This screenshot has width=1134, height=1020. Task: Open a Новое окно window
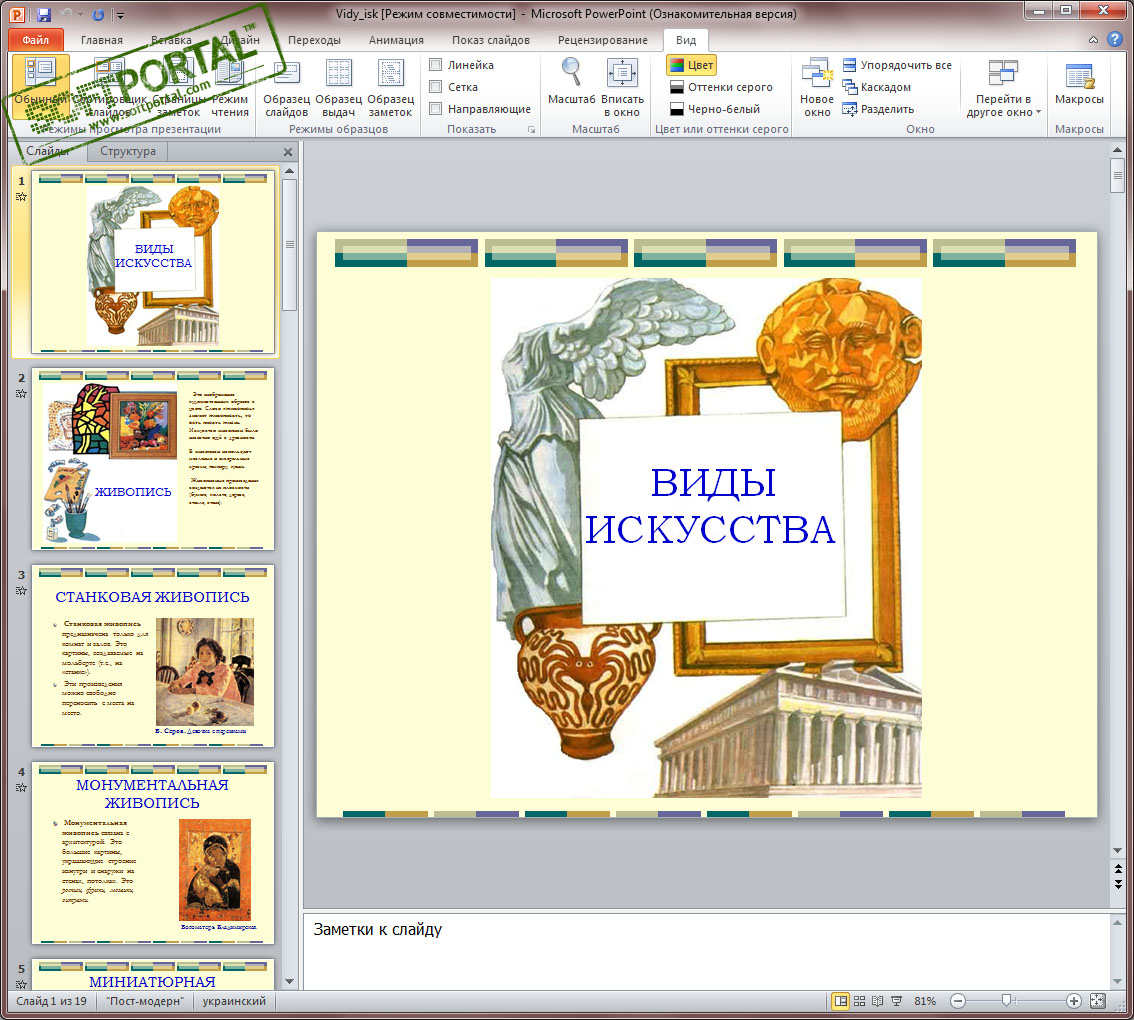pyautogui.click(x=817, y=87)
